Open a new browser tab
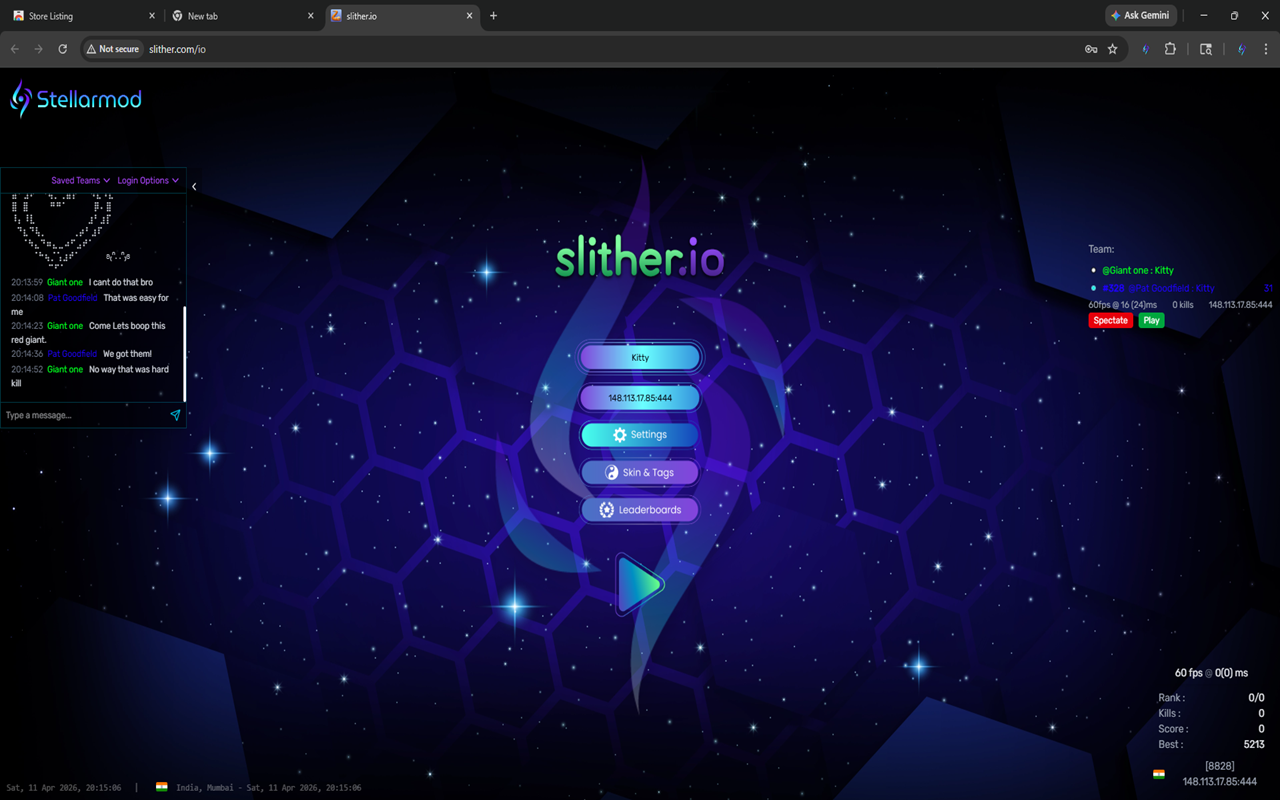 493,16
